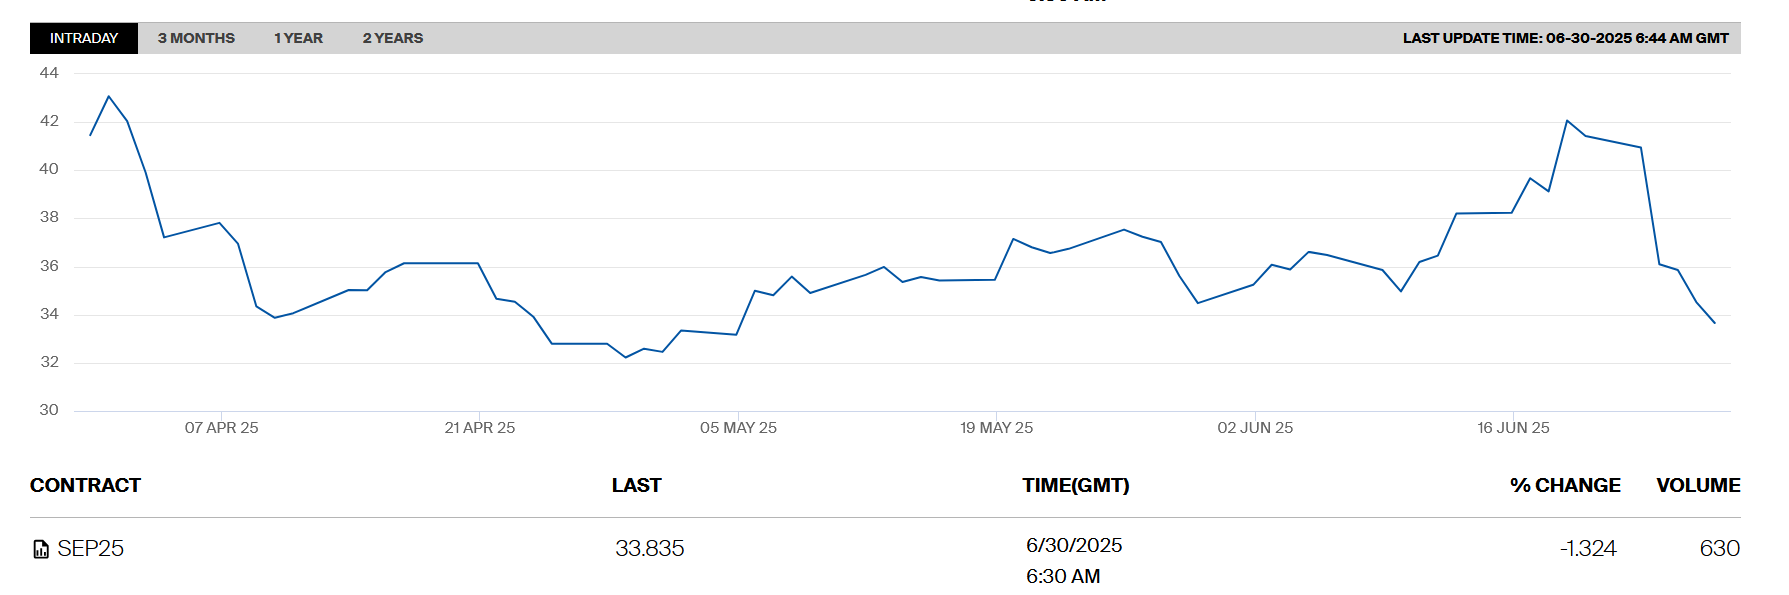Select the TIME(GMT) column header

click(x=1075, y=485)
